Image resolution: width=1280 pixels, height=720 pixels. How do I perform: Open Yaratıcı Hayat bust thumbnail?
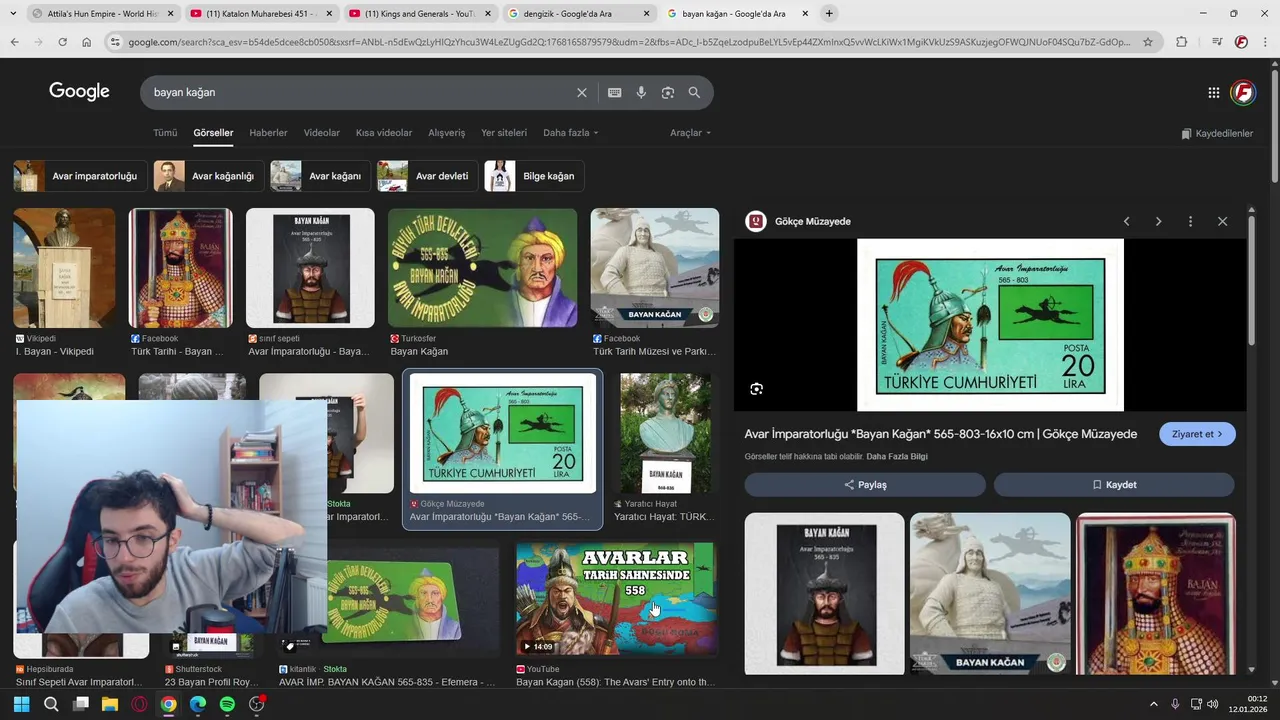click(665, 433)
